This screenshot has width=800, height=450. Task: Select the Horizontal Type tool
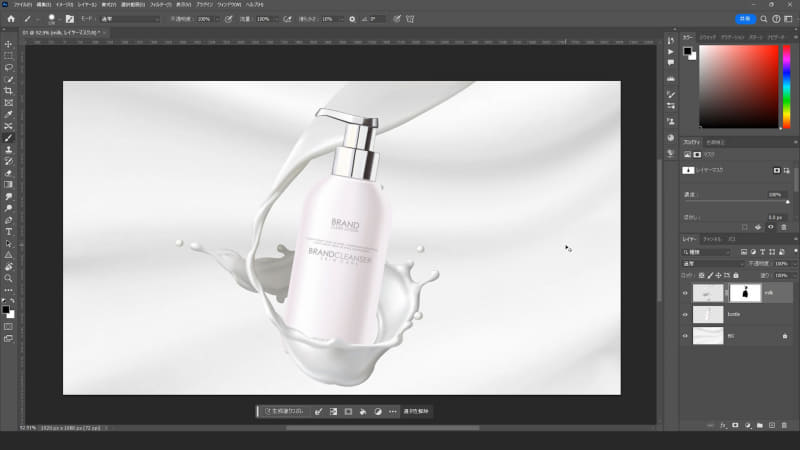[x=9, y=232]
